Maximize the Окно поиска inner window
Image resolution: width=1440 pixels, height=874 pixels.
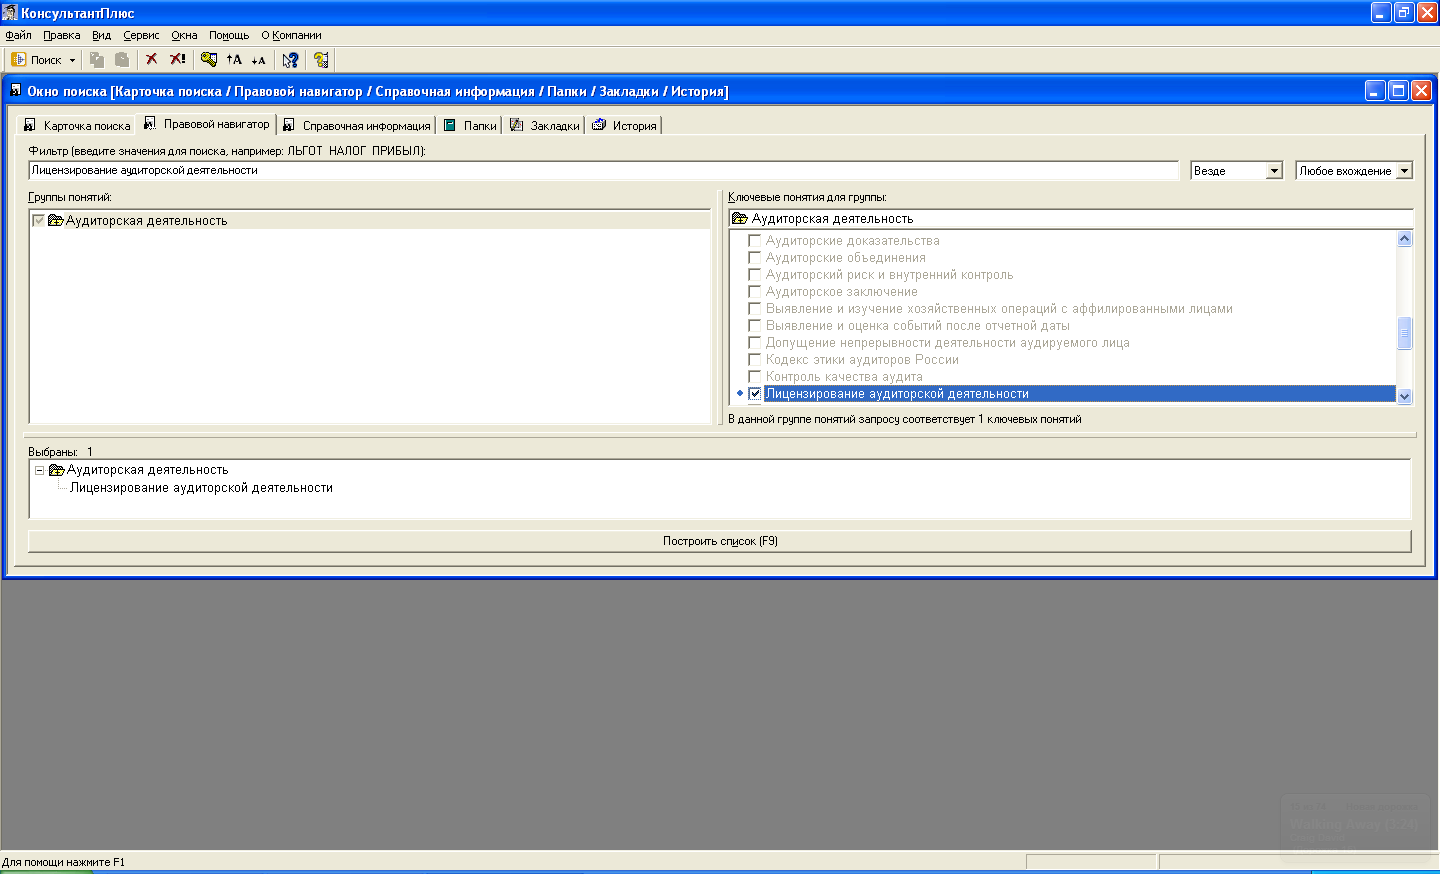point(1398,91)
